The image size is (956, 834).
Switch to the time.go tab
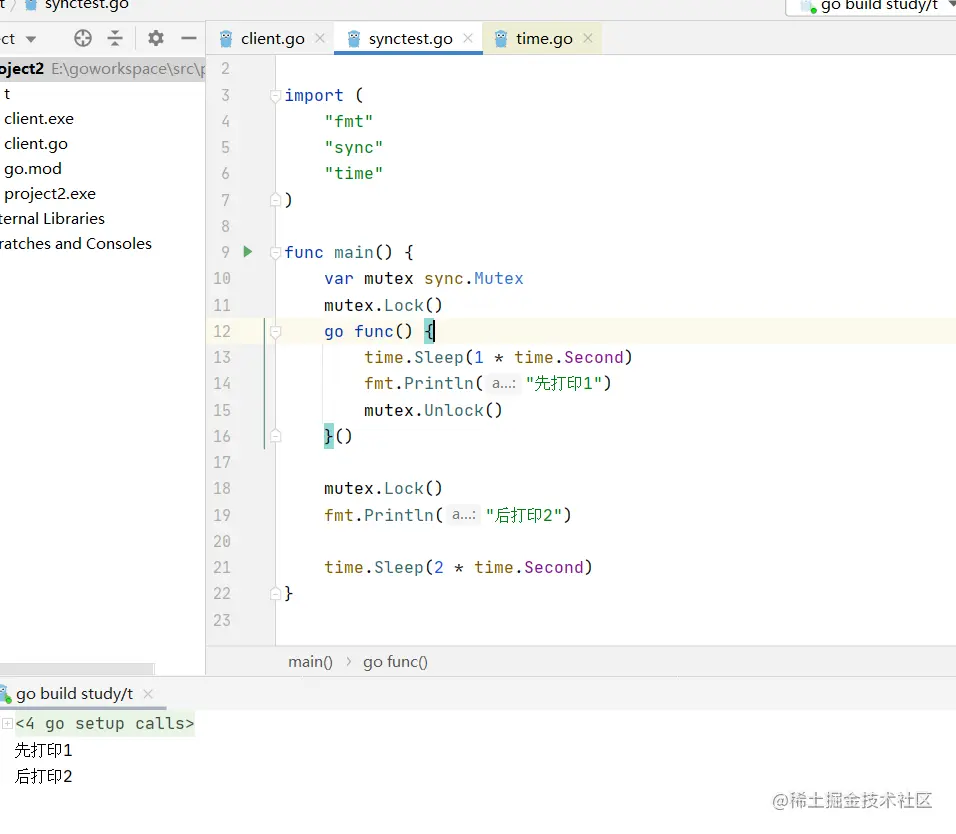pos(543,39)
